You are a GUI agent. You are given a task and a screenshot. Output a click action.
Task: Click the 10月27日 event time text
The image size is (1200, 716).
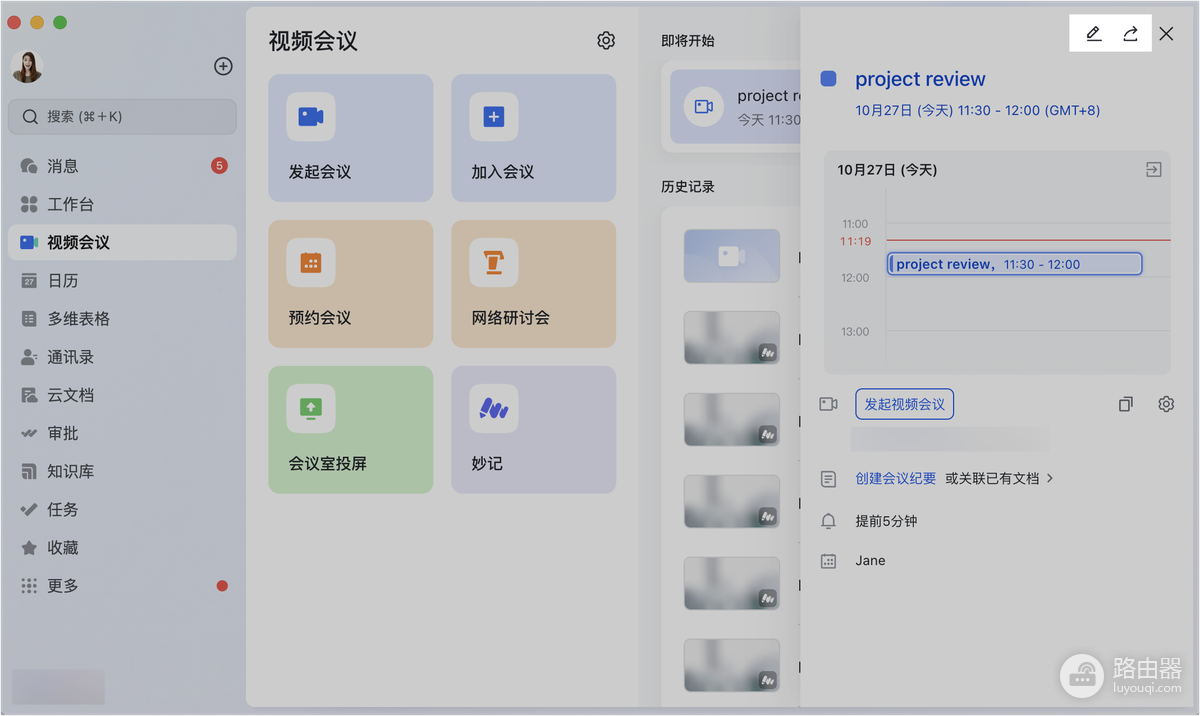point(977,110)
